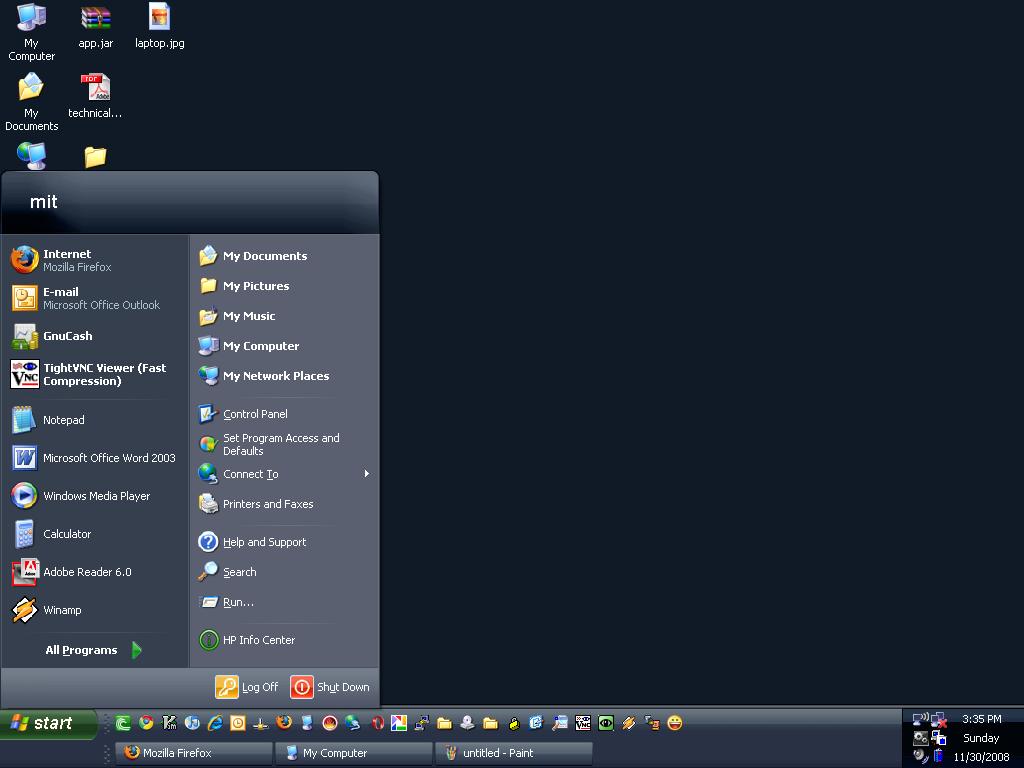Open My Computer from the Start menu
1024x768 pixels.
point(285,346)
